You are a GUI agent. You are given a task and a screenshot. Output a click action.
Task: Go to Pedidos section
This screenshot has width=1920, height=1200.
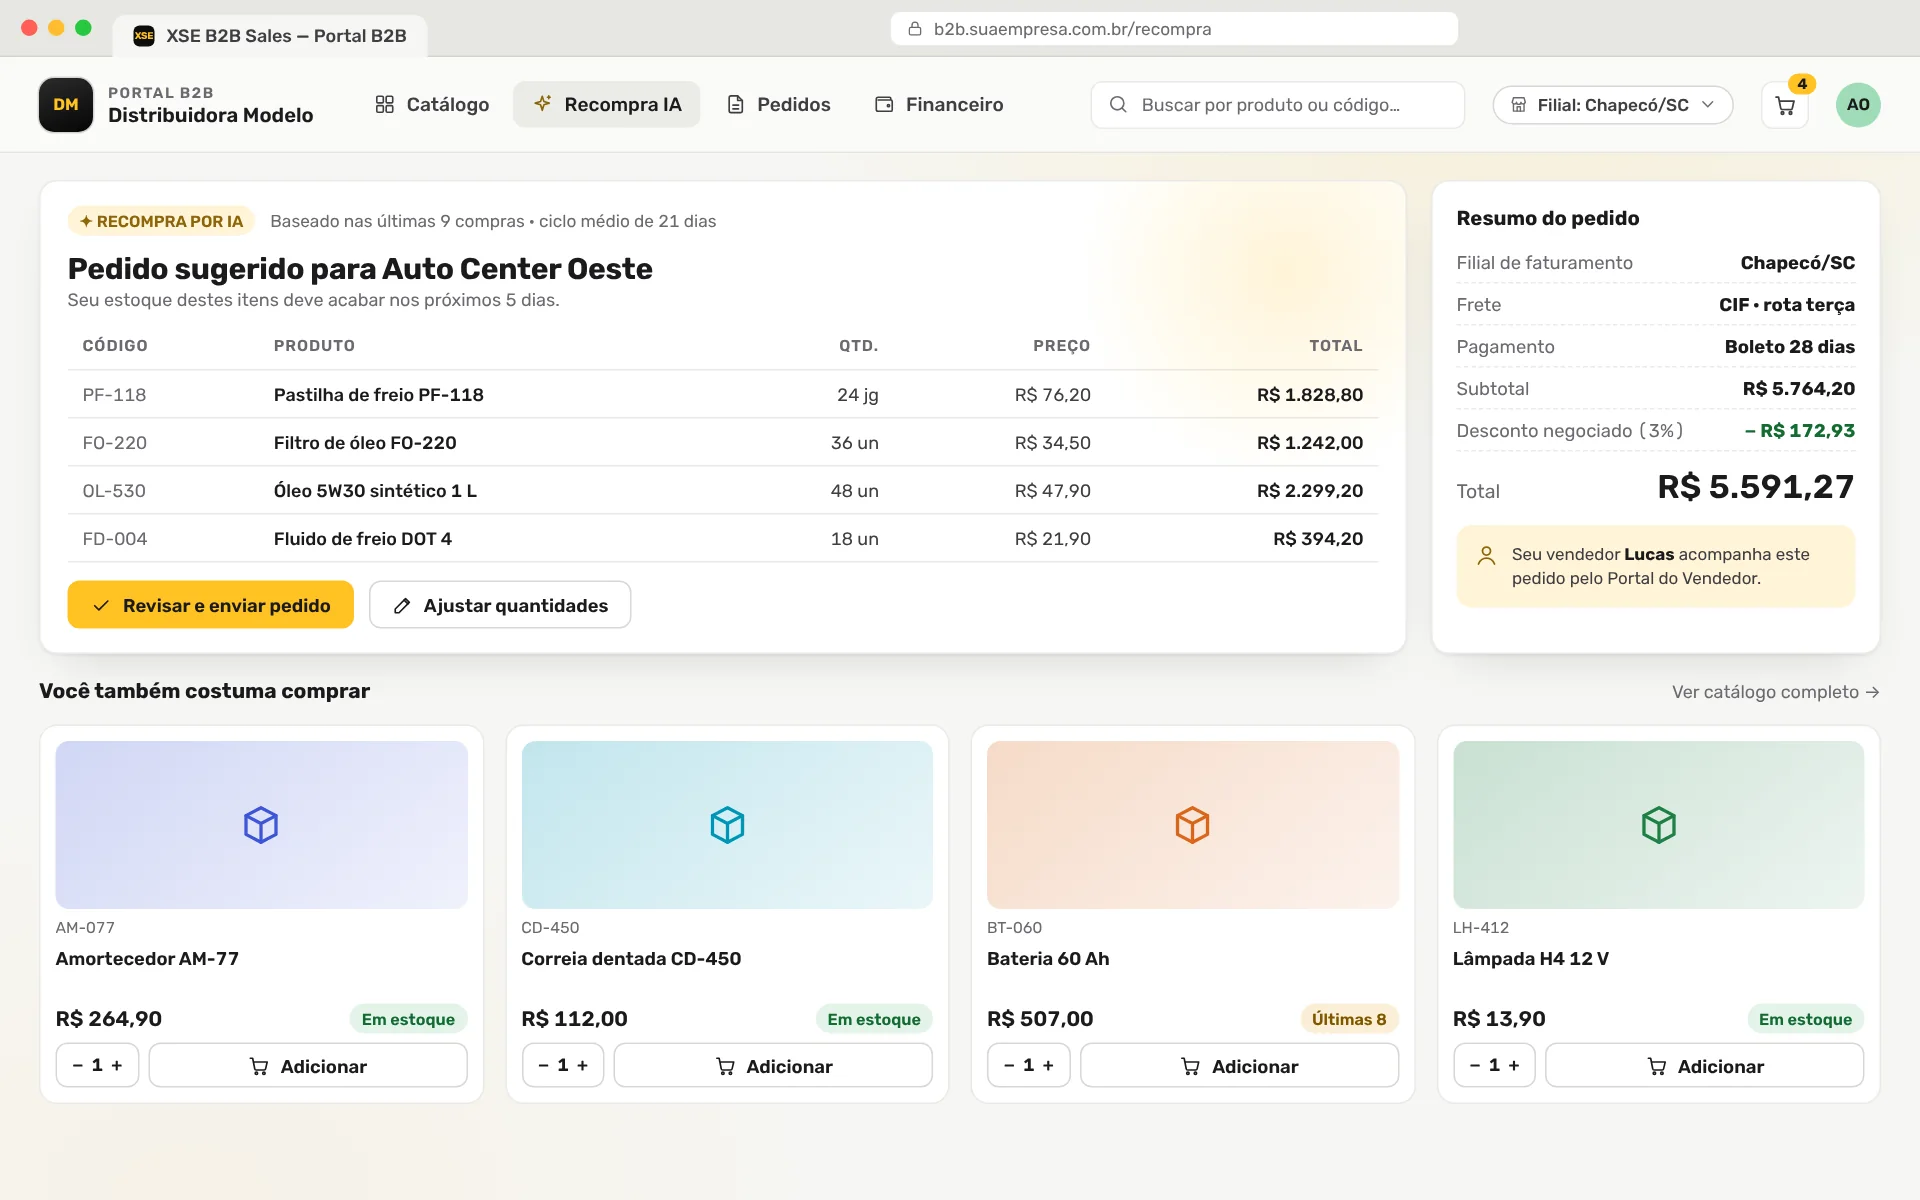tap(779, 105)
